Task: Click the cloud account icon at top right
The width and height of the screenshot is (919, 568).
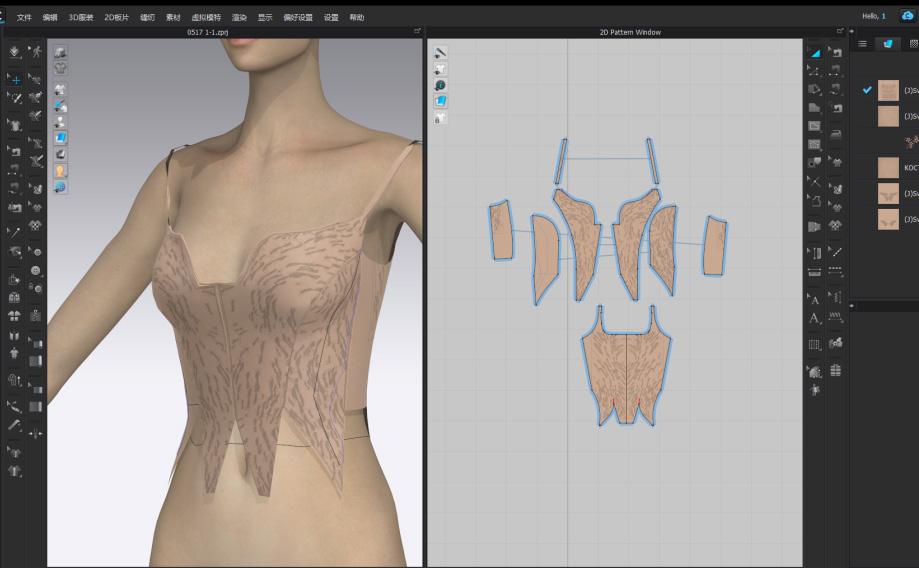Action: [908, 16]
